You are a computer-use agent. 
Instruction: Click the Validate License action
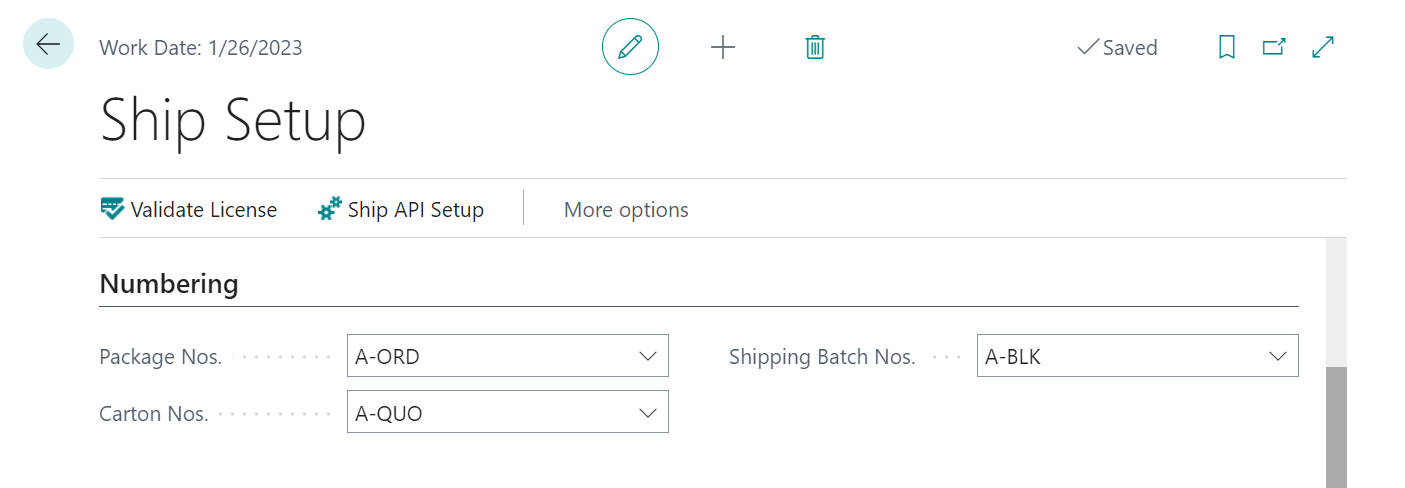coord(189,210)
